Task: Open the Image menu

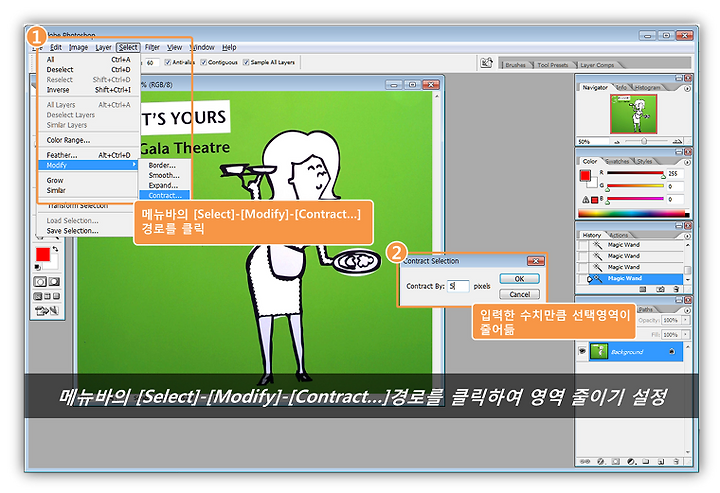Action: 78,47
